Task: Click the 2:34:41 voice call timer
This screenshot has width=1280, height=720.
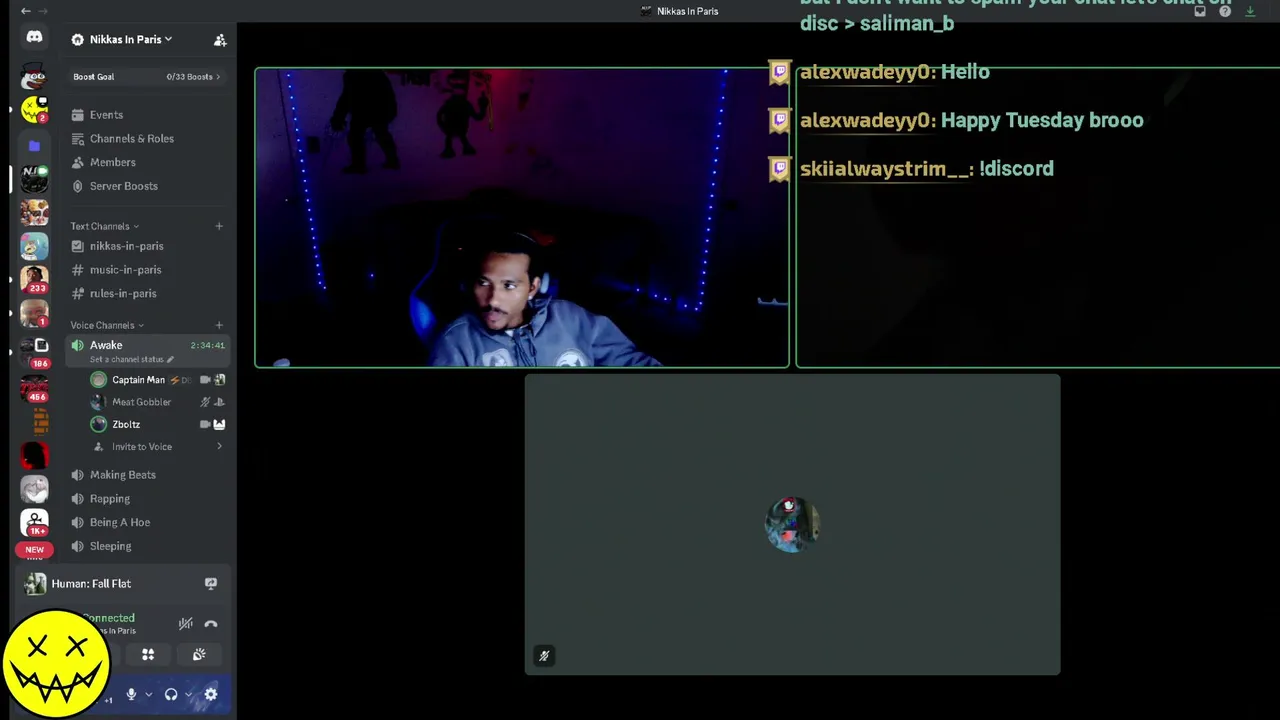Action: coord(208,345)
